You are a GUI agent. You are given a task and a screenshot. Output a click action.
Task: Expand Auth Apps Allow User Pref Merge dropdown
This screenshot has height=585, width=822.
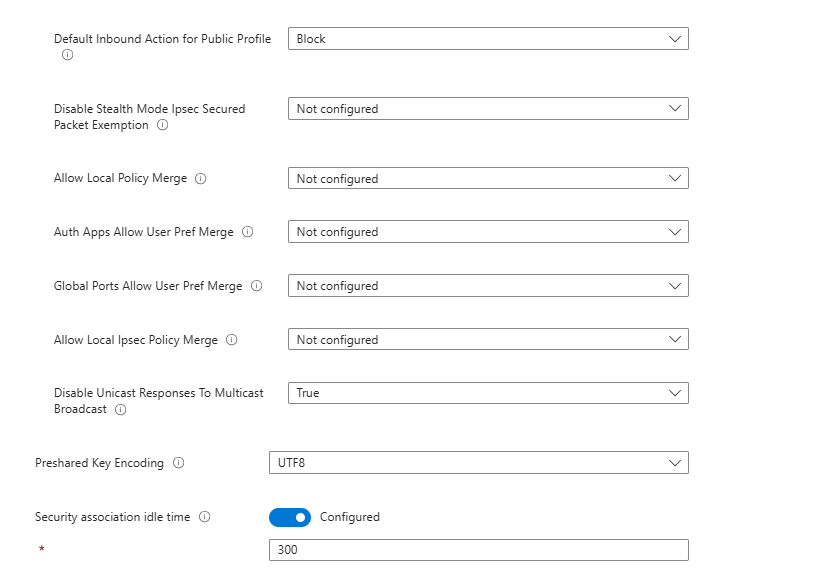[x=488, y=232]
